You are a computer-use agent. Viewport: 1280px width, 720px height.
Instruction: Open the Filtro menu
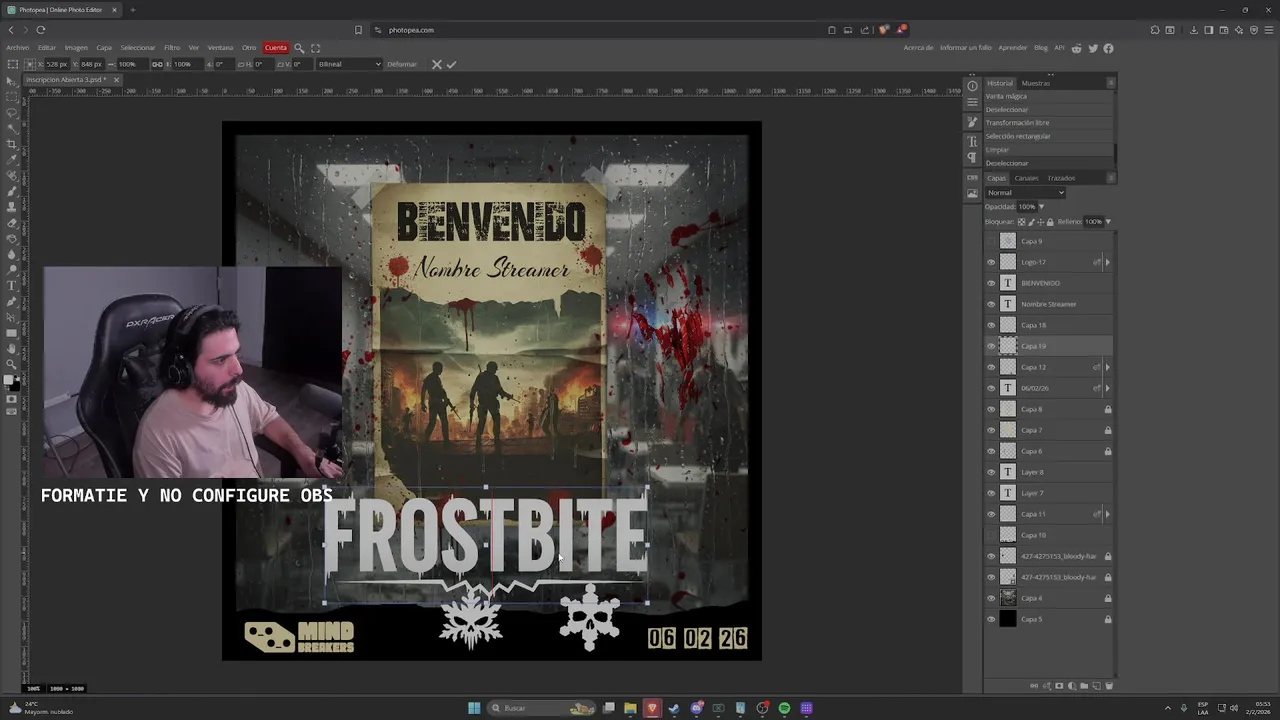pyautogui.click(x=172, y=48)
